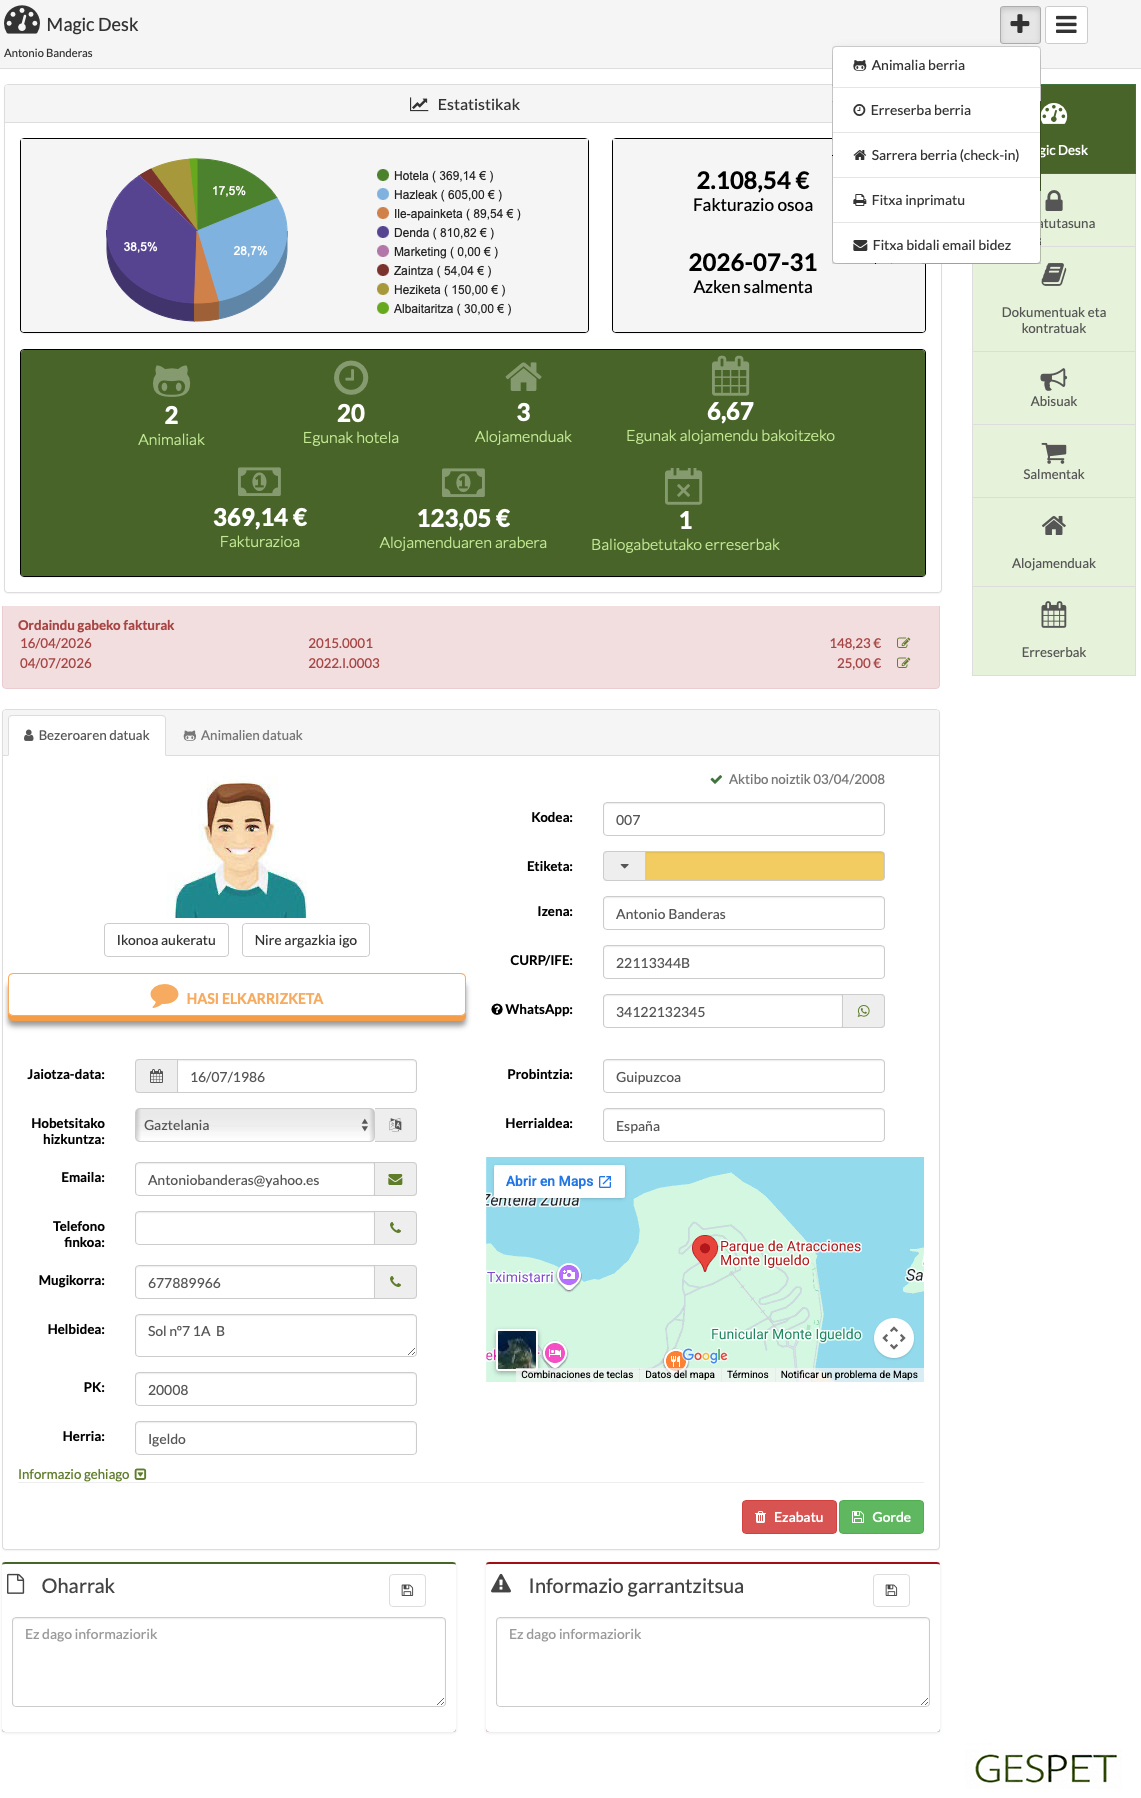Click the WhatsApp send icon beside number
The height and width of the screenshot is (1798, 1141).
pos(863,1011)
